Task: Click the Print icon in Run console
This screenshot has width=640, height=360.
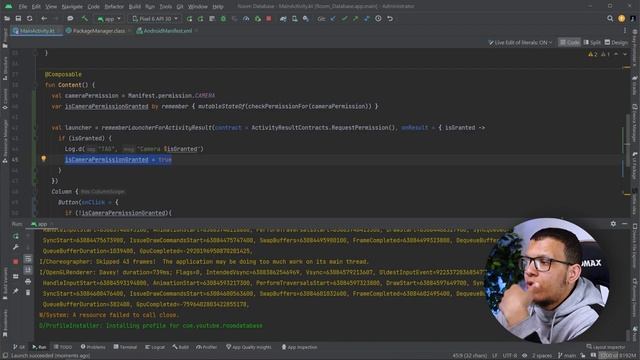Action: [x=28, y=281]
